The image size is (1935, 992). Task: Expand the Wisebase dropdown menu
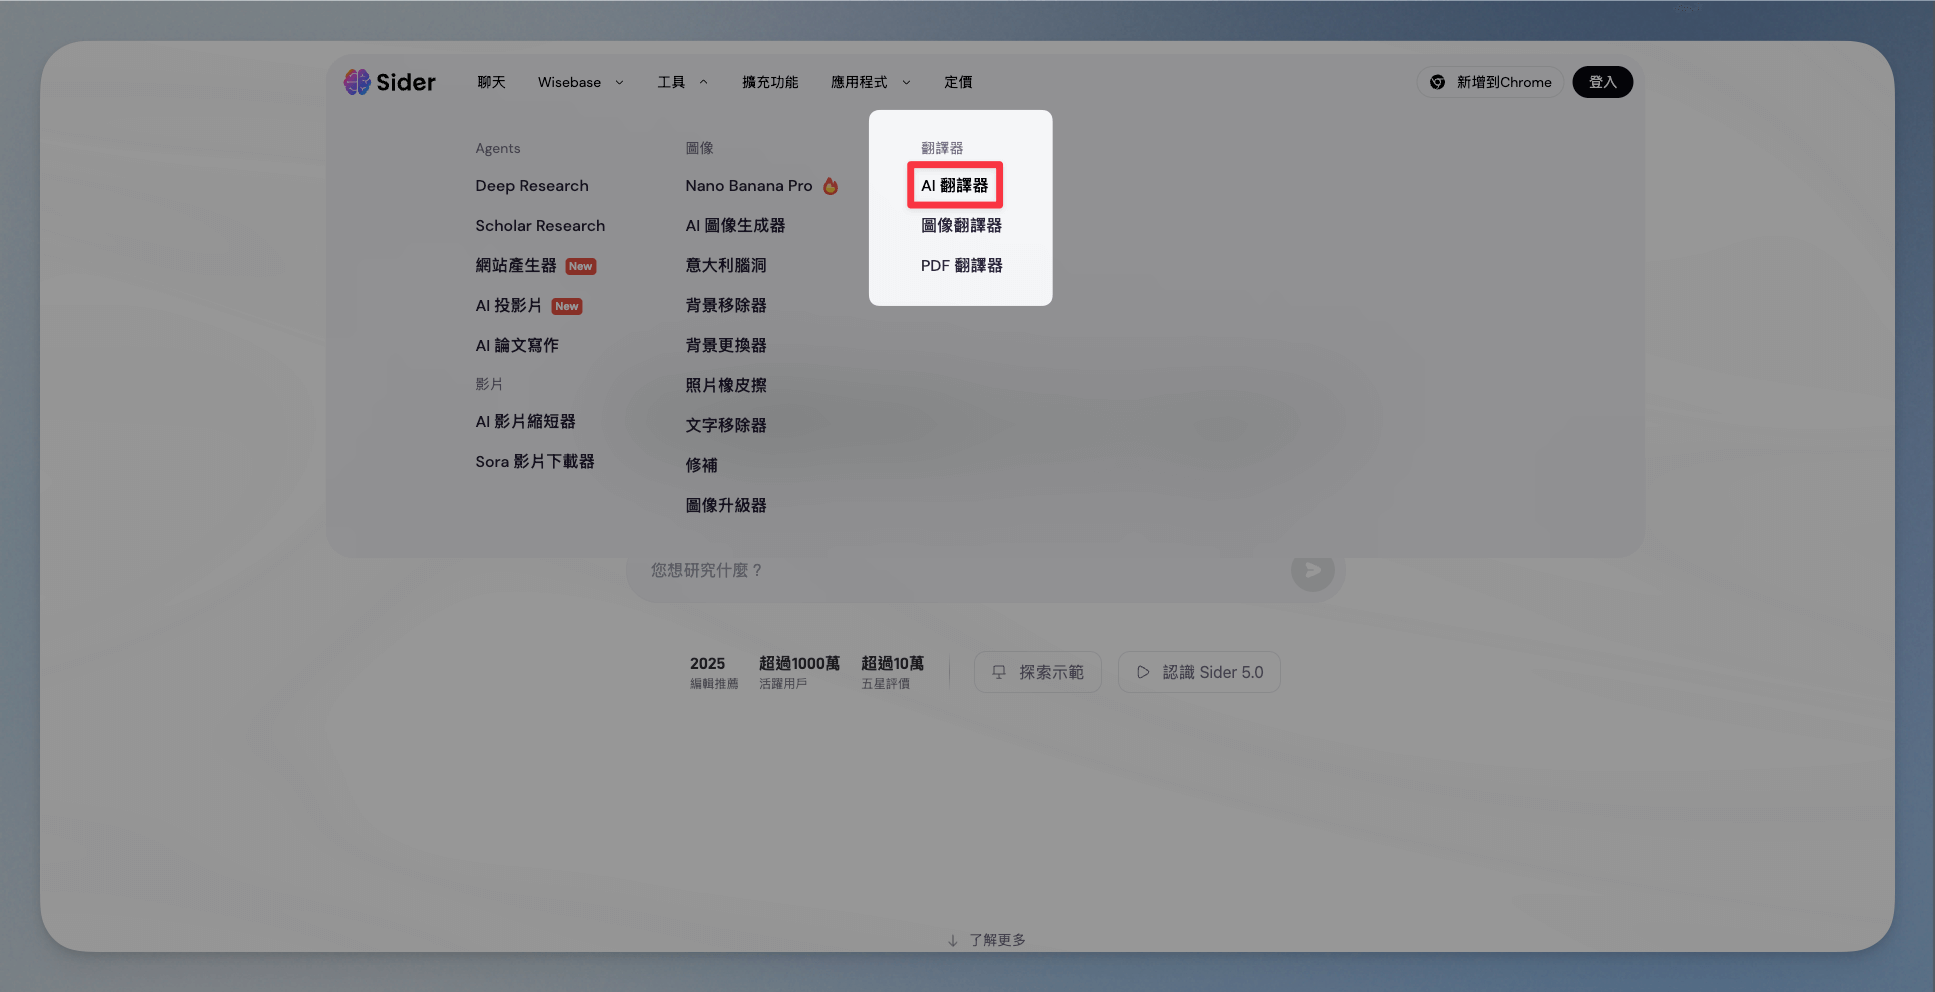coord(580,82)
